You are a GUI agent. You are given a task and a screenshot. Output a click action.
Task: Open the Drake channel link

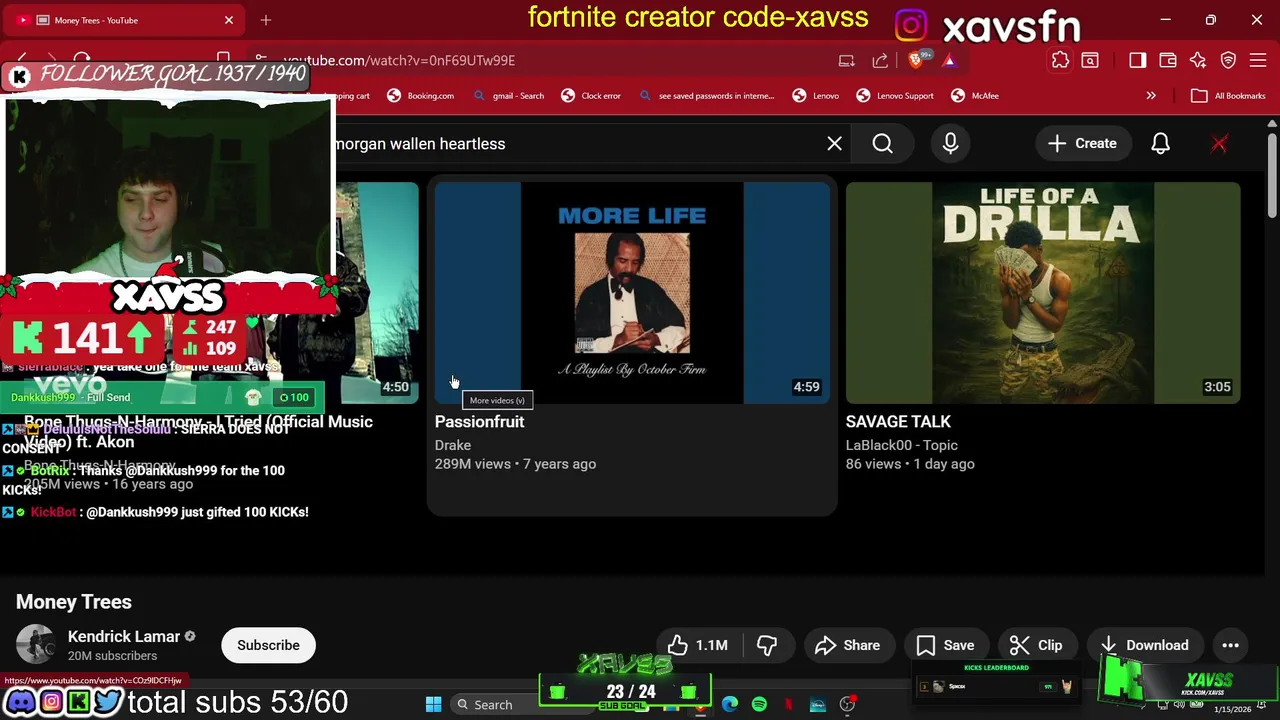(453, 445)
